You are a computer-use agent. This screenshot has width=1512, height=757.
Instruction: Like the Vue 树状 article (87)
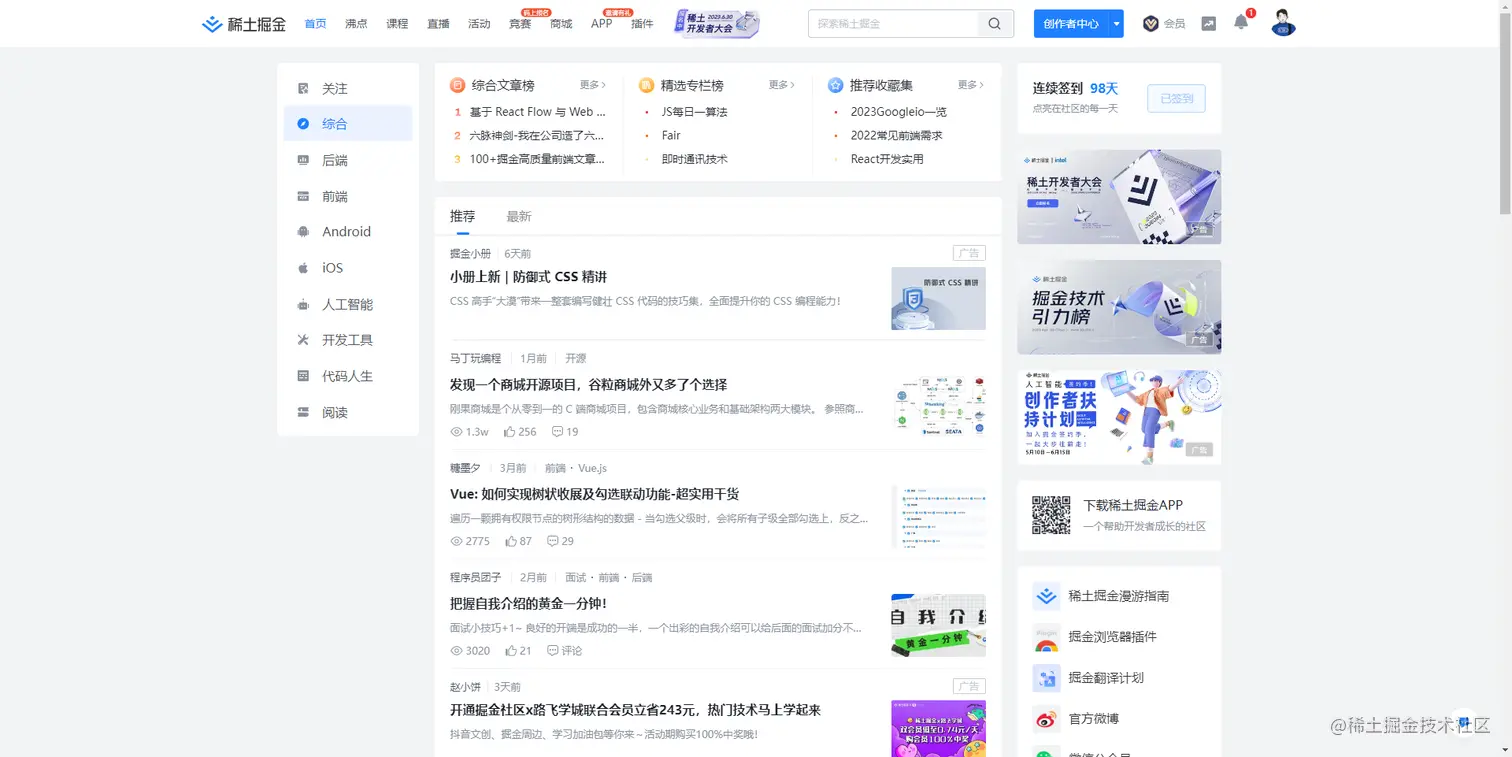(510, 541)
